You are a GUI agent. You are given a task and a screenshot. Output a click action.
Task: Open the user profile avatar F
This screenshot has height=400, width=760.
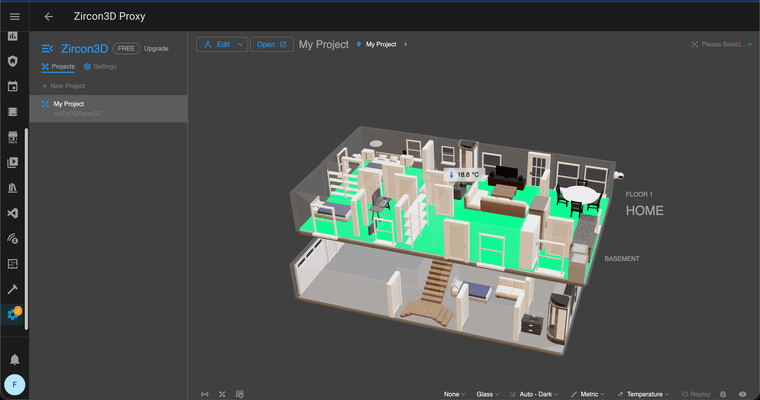(x=14, y=384)
